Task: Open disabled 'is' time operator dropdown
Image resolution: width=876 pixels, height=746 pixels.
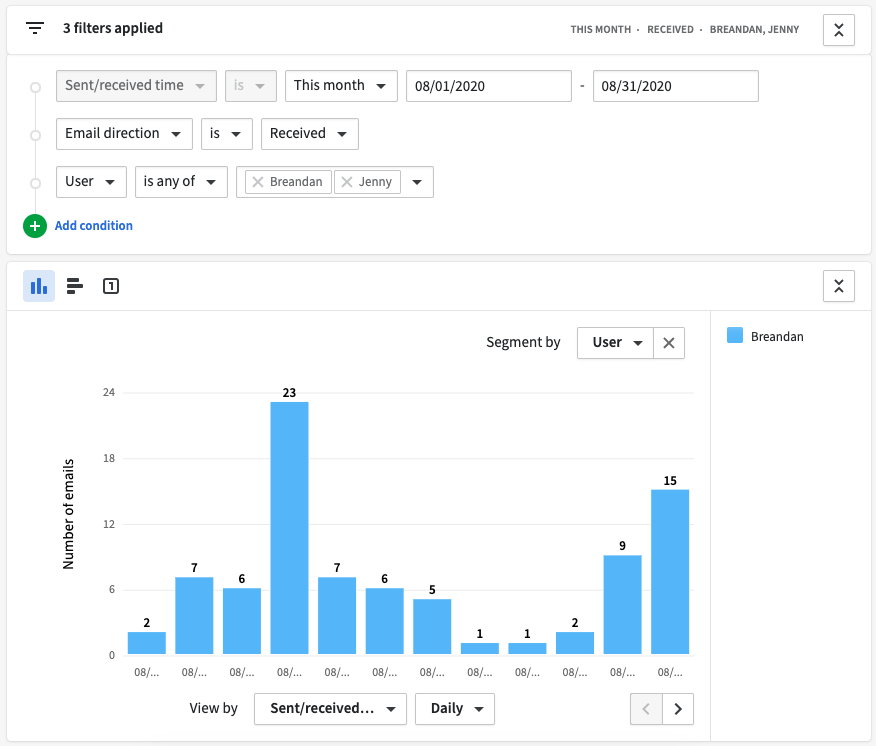Action: pos(251,86)
